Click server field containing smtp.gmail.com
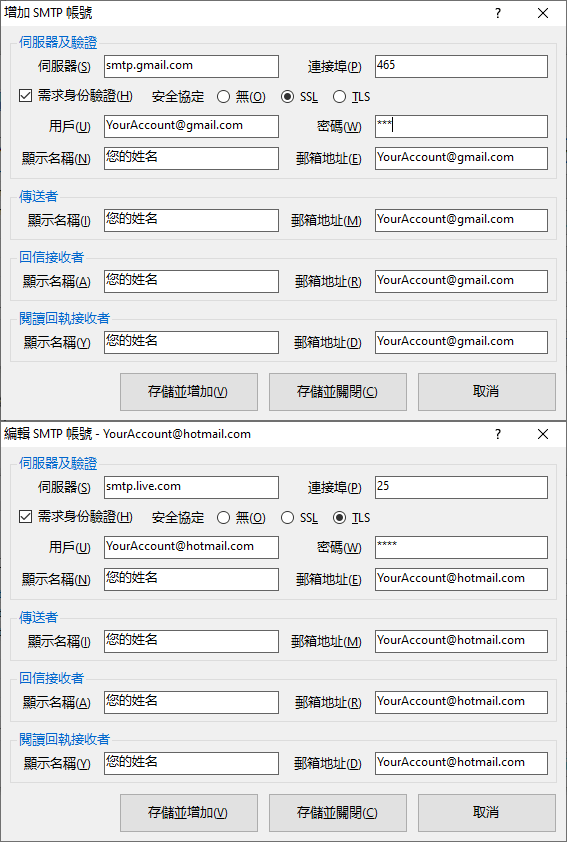 click(x=192, y=67)
